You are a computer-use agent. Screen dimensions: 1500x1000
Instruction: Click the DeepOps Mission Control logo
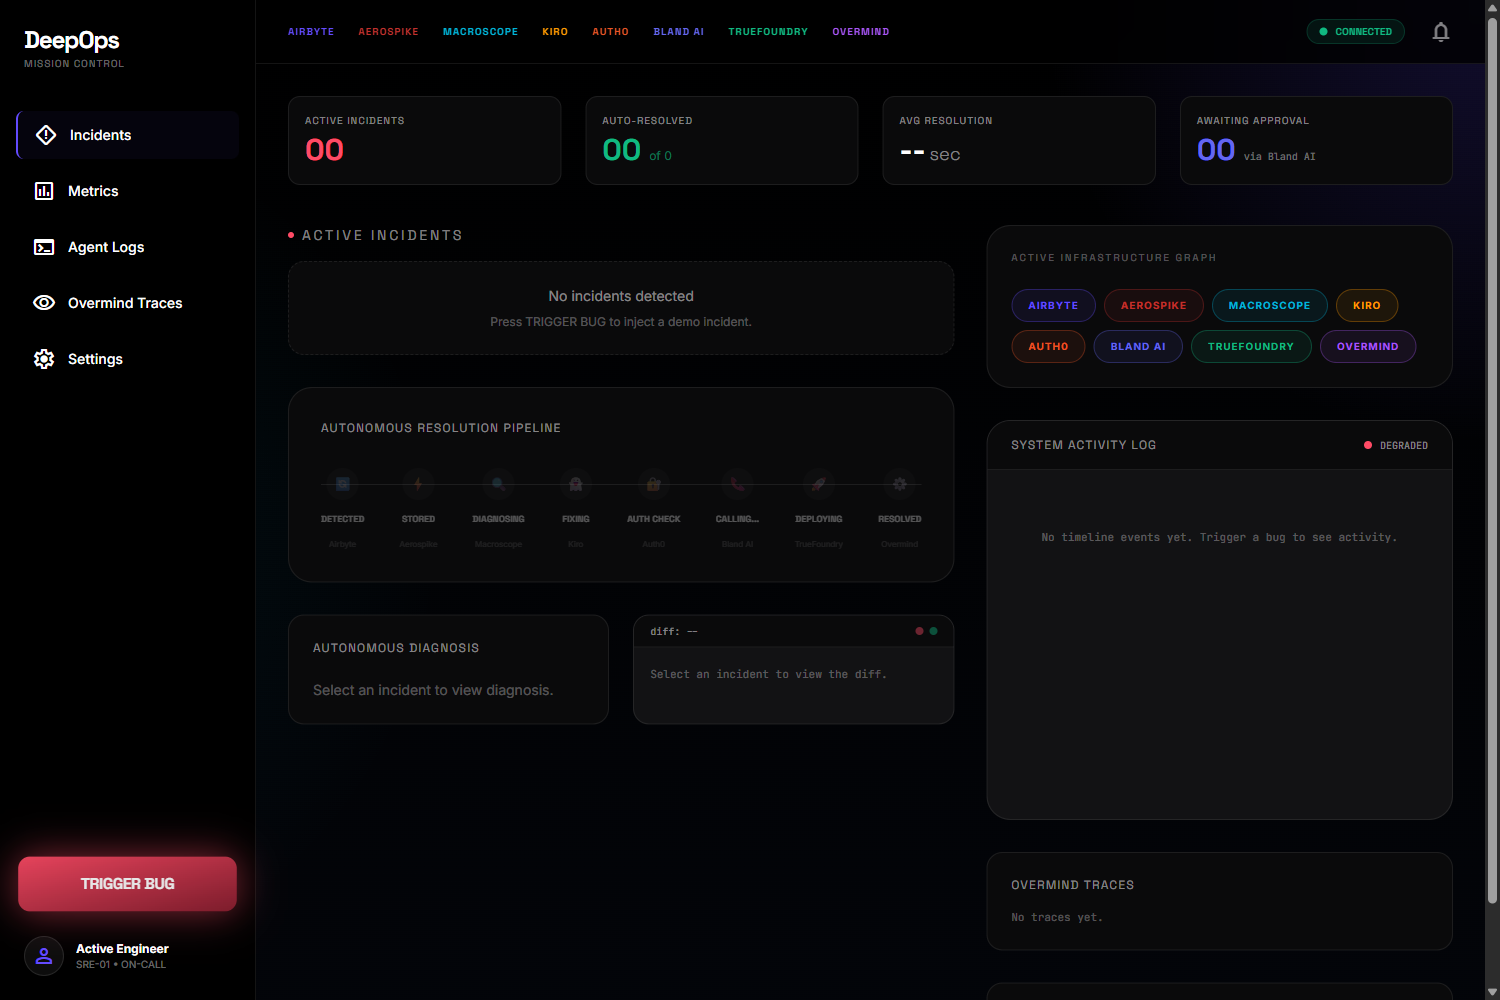(x=74, y=48)
